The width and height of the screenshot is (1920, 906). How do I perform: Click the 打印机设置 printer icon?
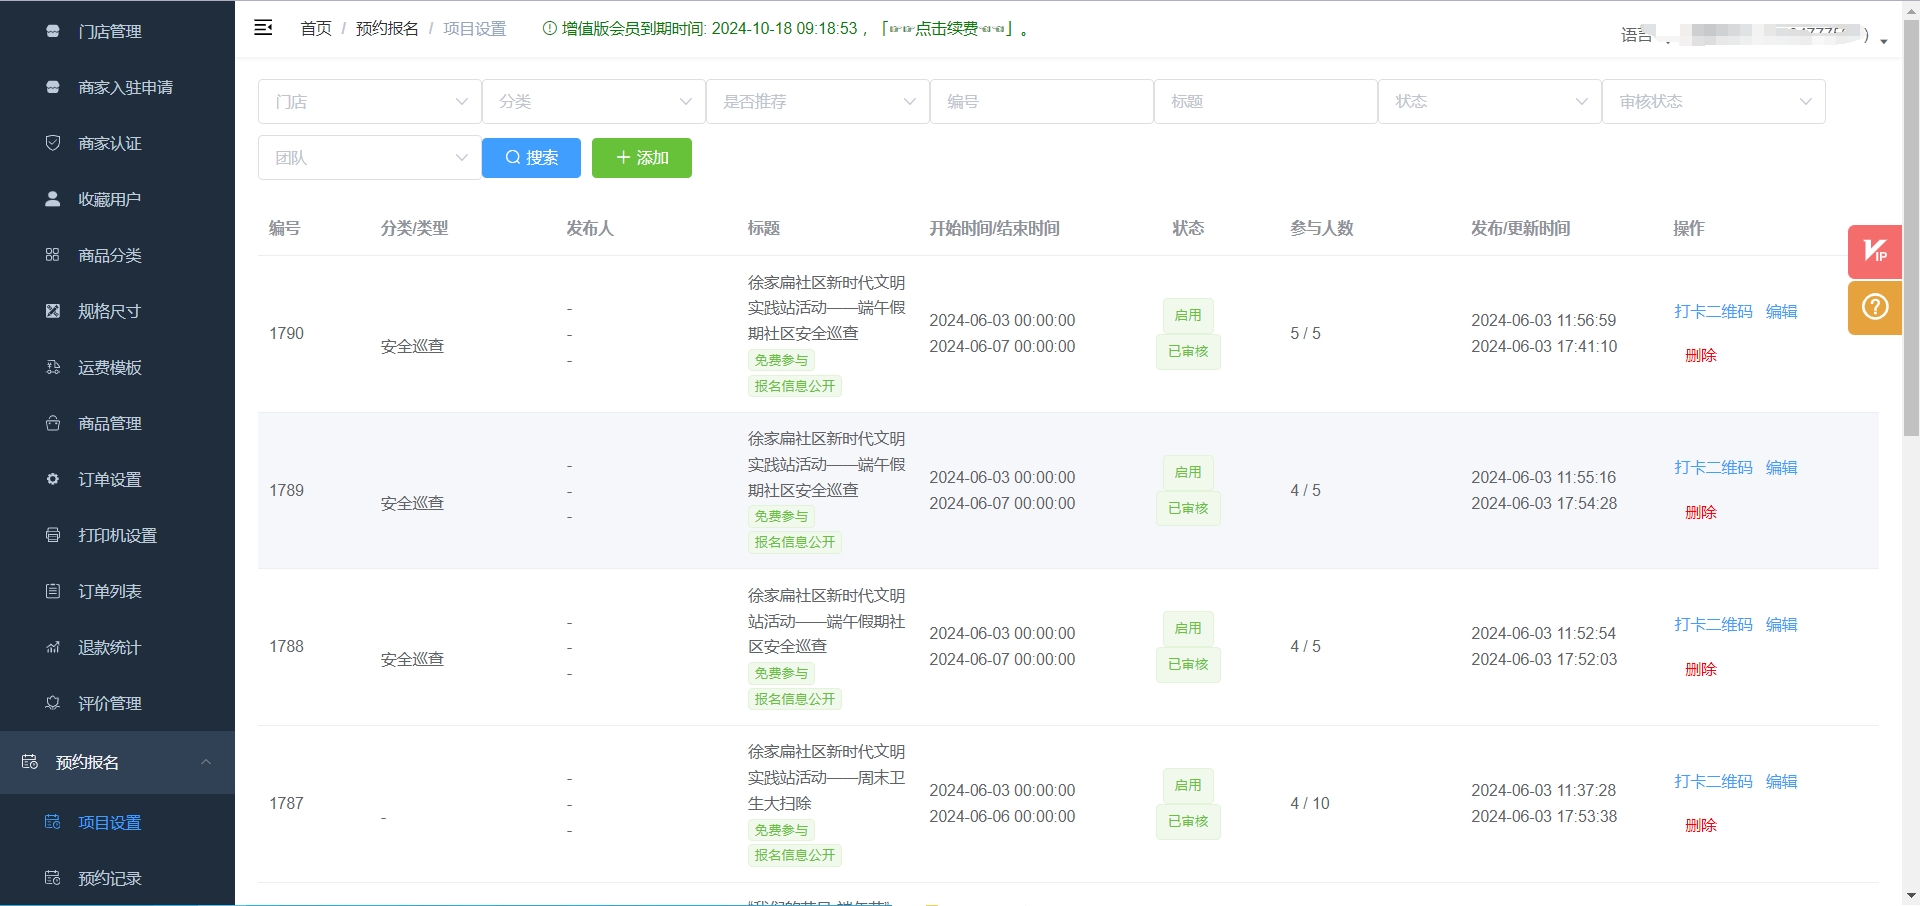(x=53, y=535)
